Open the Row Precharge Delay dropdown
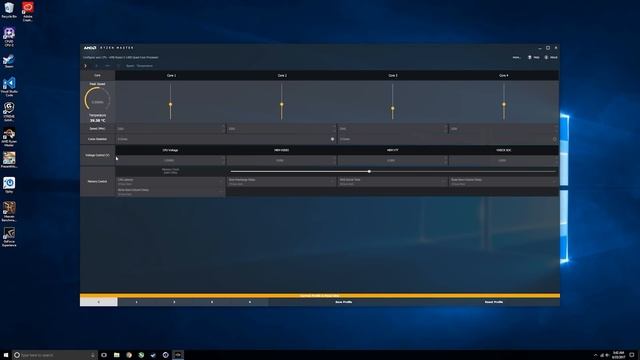 (282, 181)
